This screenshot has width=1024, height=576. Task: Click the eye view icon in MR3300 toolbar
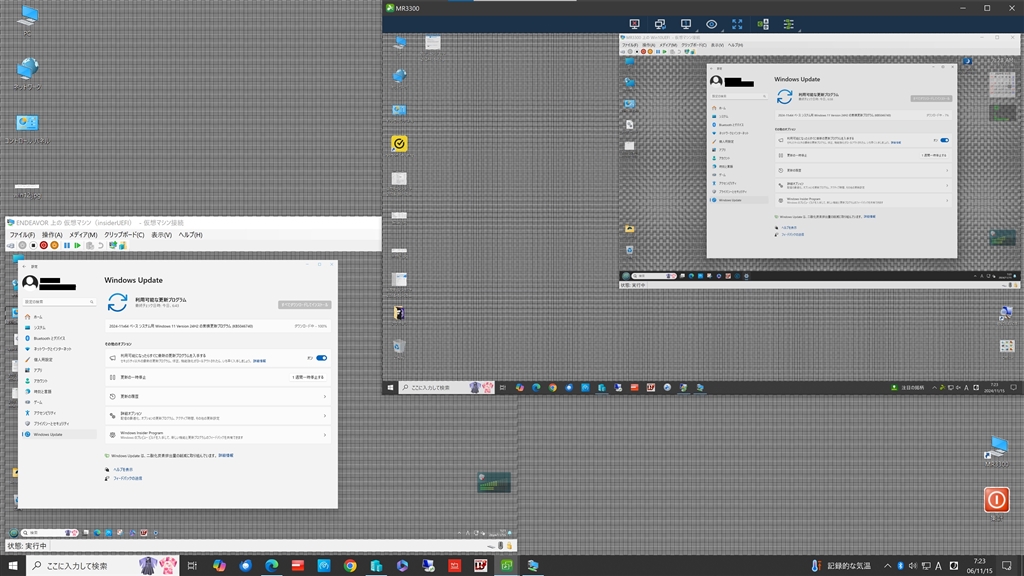(x=711, y=24)
